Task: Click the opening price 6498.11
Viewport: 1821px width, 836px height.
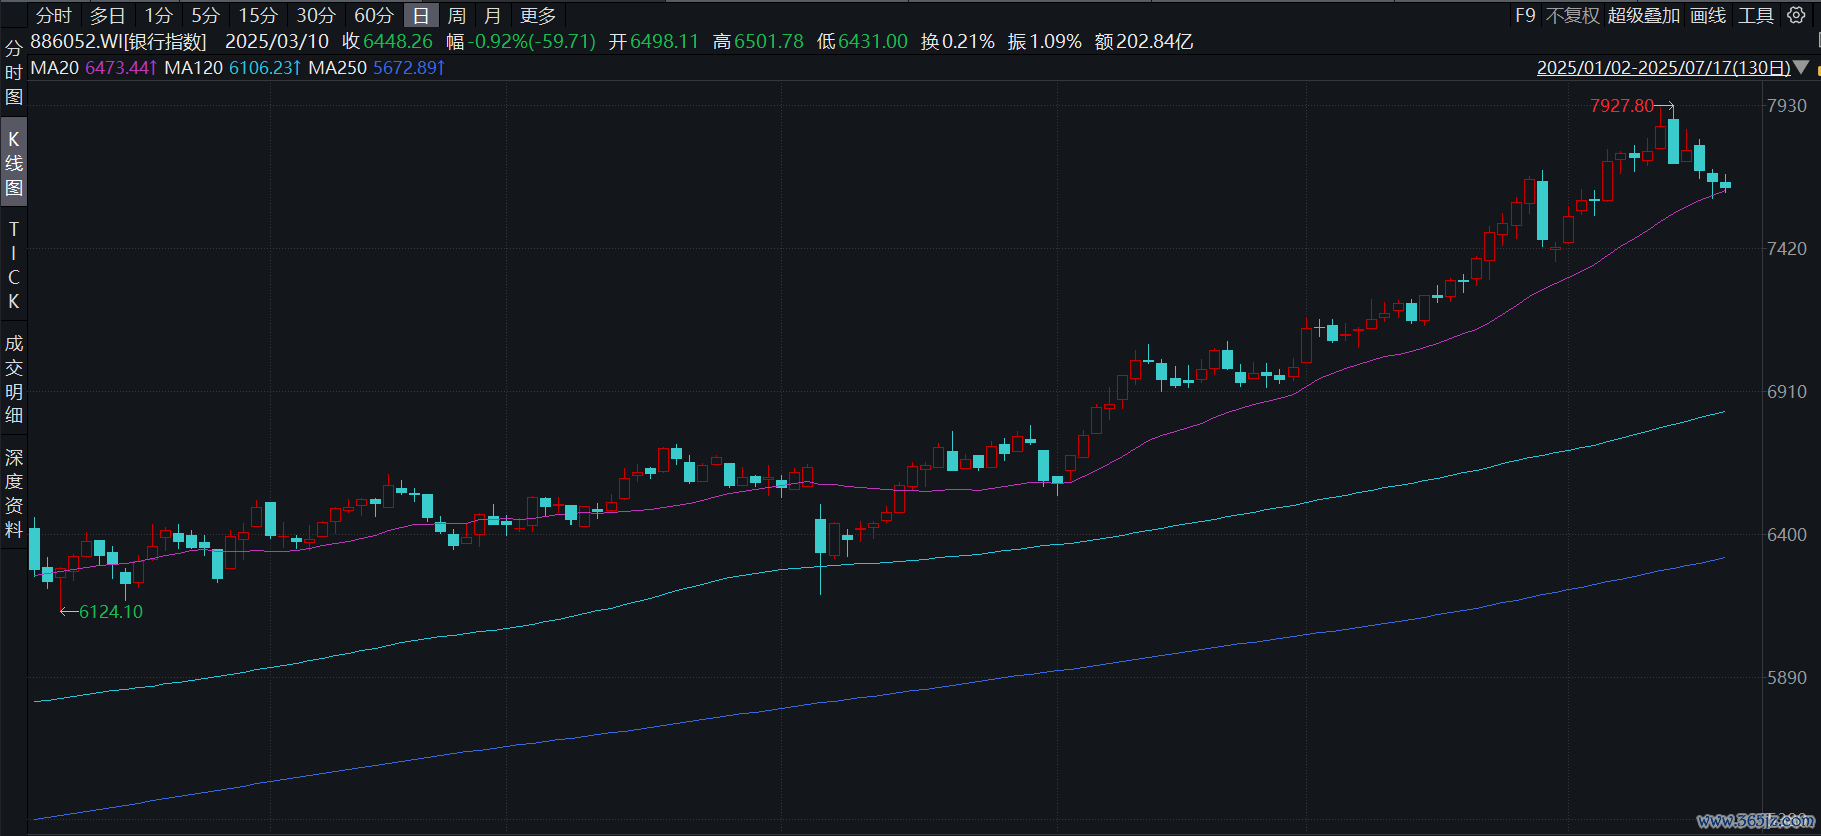Action: [x=664, y=41]
